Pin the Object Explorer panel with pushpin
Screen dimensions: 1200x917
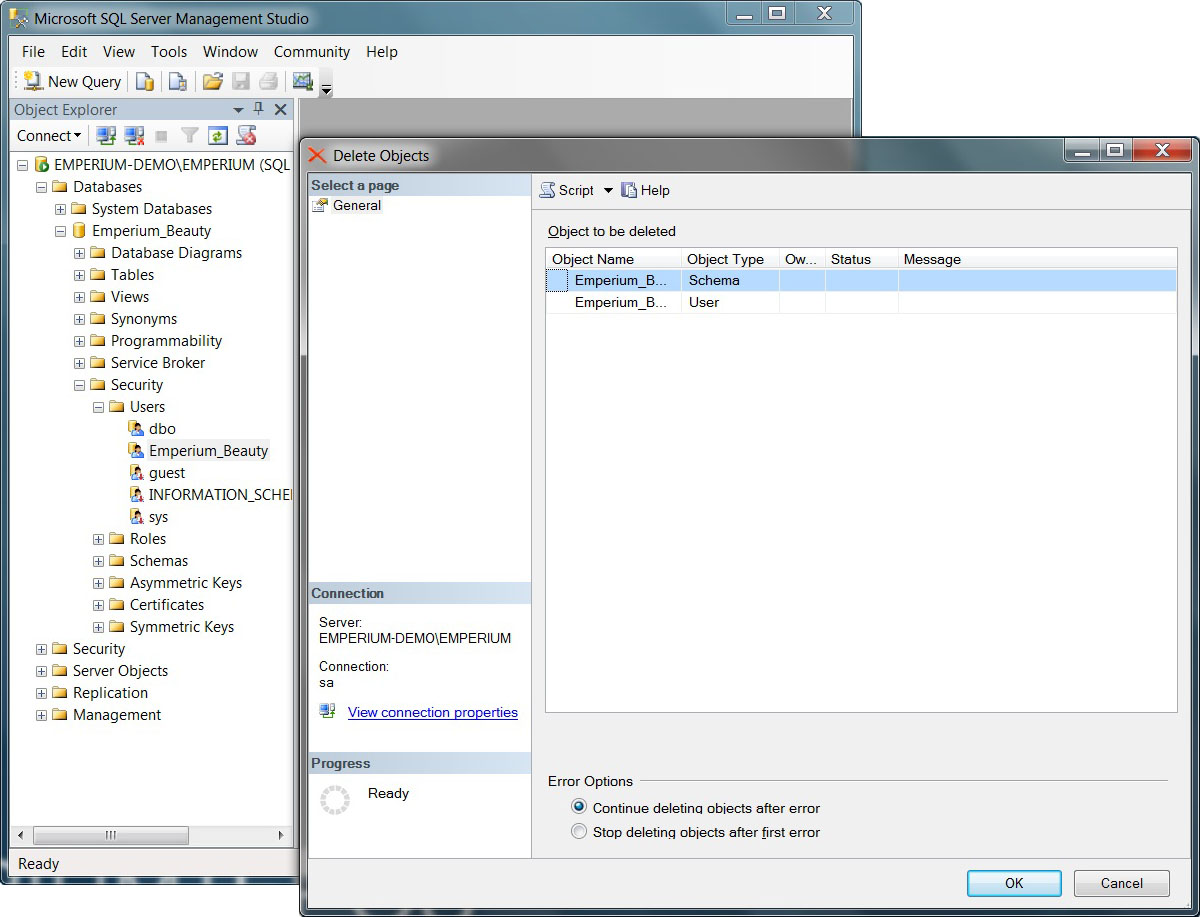tap(259, 109)
